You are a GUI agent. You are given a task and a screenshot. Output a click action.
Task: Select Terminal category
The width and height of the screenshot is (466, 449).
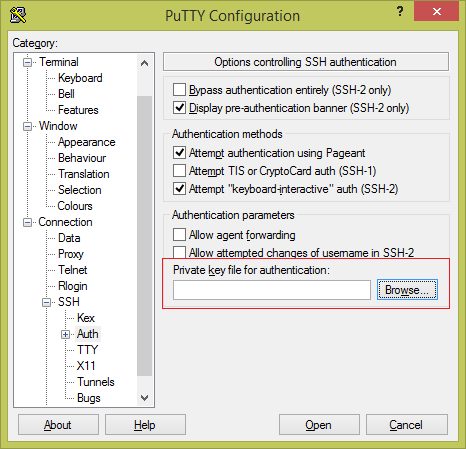pos(59,62)
